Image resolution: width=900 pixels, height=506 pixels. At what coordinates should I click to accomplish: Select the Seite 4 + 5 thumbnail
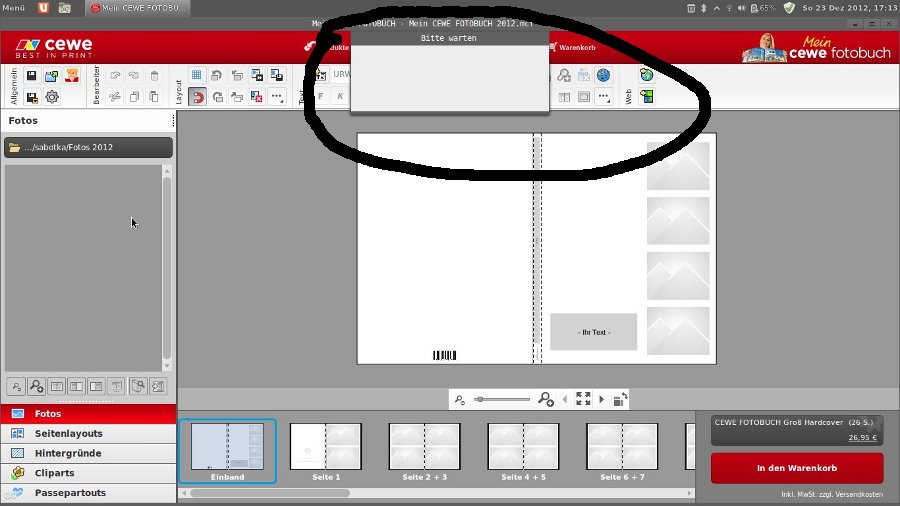[x=523, y=451]
